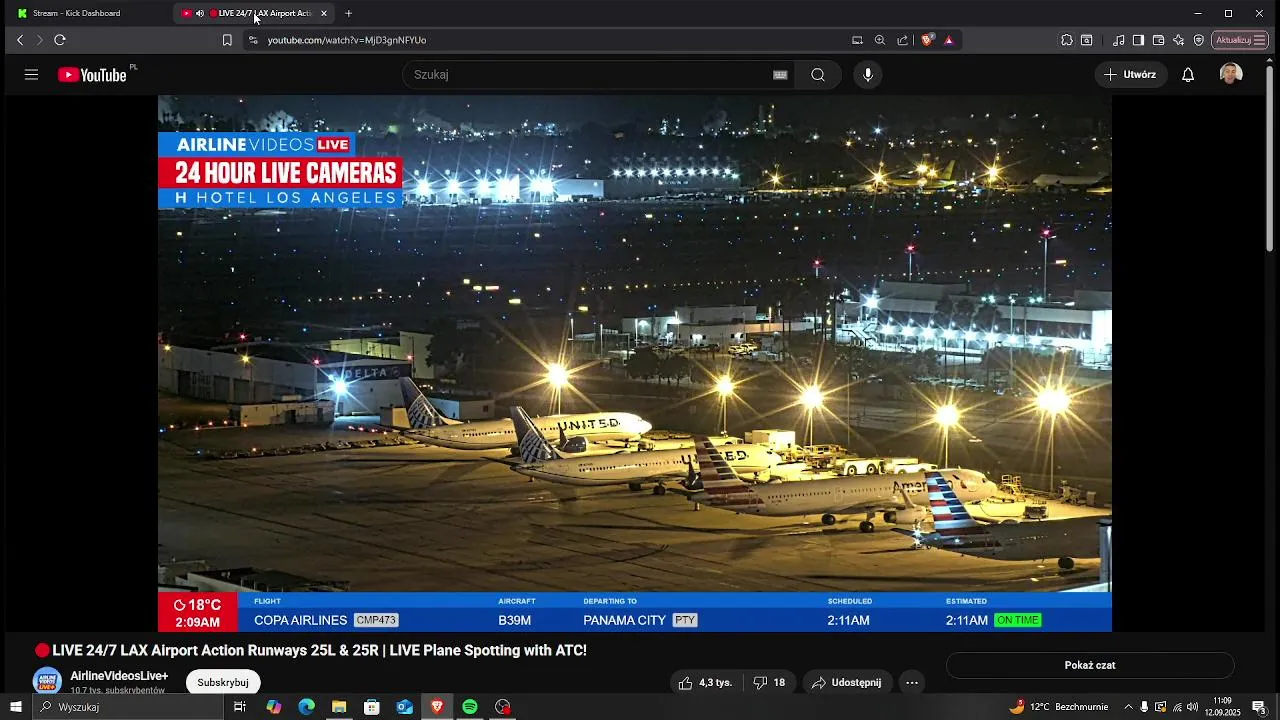The image size is (1280, 720).
Task: Open the Brave Wallet icon
Action: pyautogui.click(x=1159, y=40)
